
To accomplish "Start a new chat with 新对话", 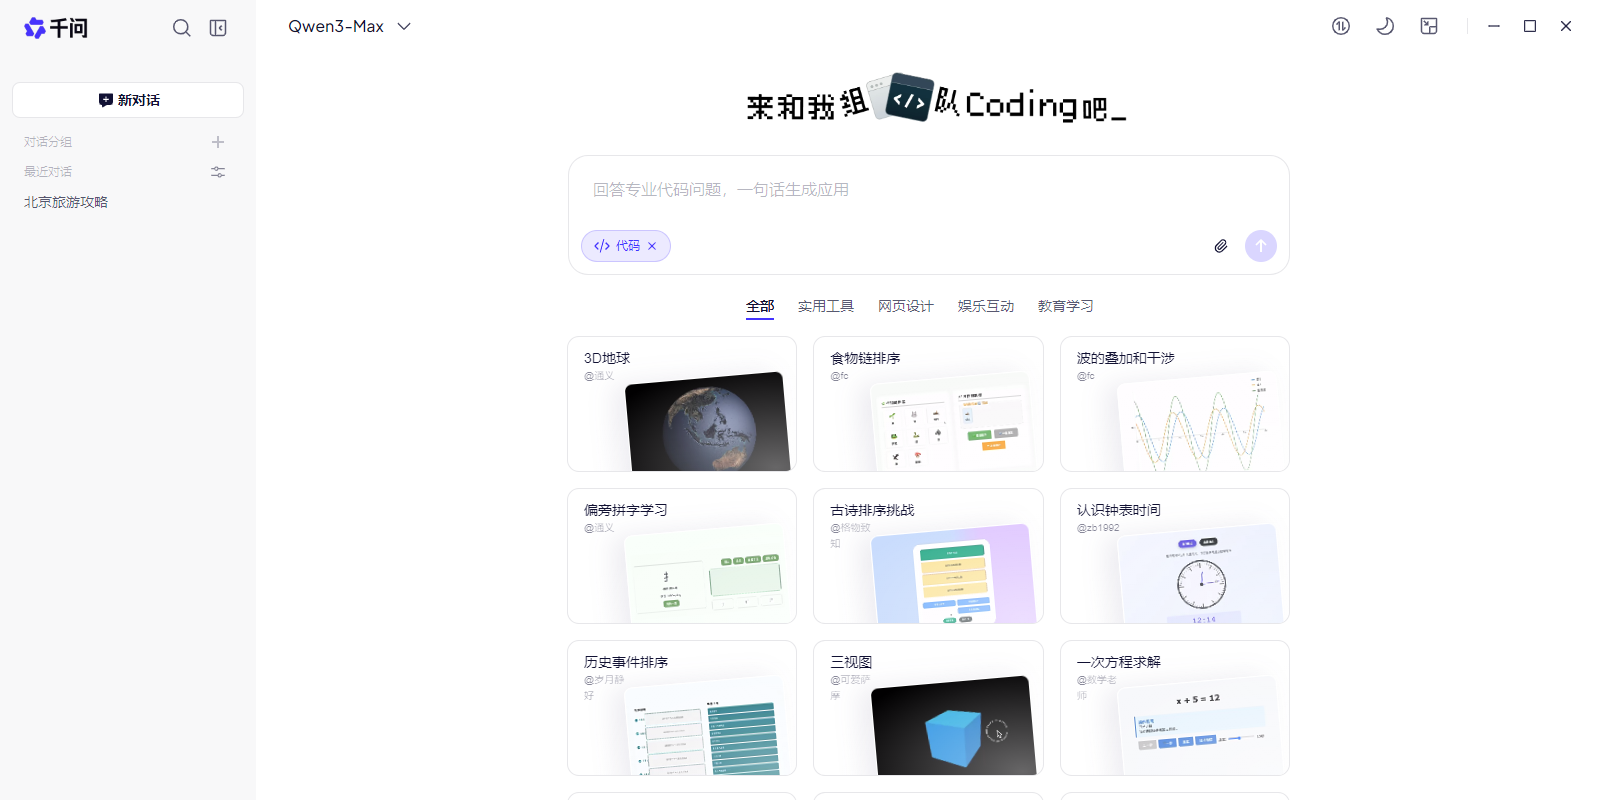I will pyautogui.click(x=128, y=100).
